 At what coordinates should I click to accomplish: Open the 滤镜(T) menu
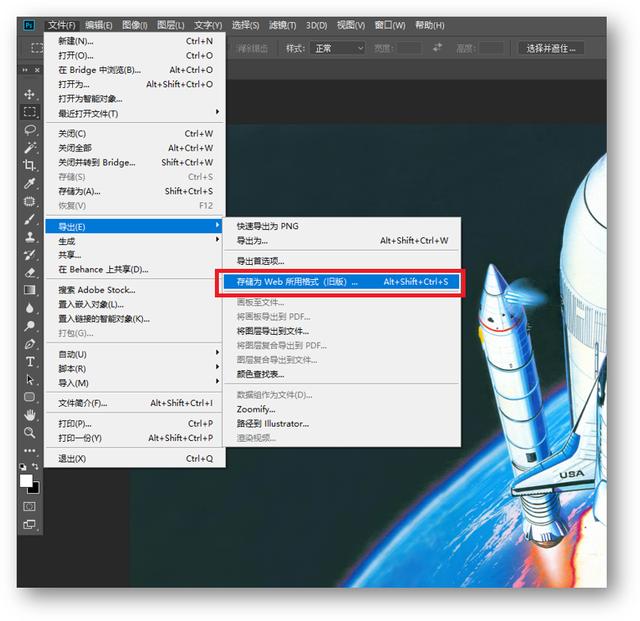click(x=282, y=24)
